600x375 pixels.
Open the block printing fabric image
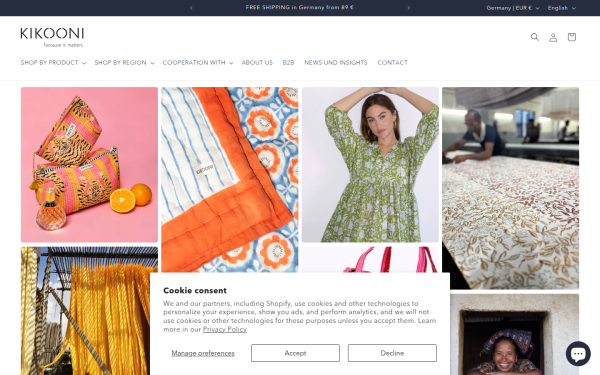510,188
